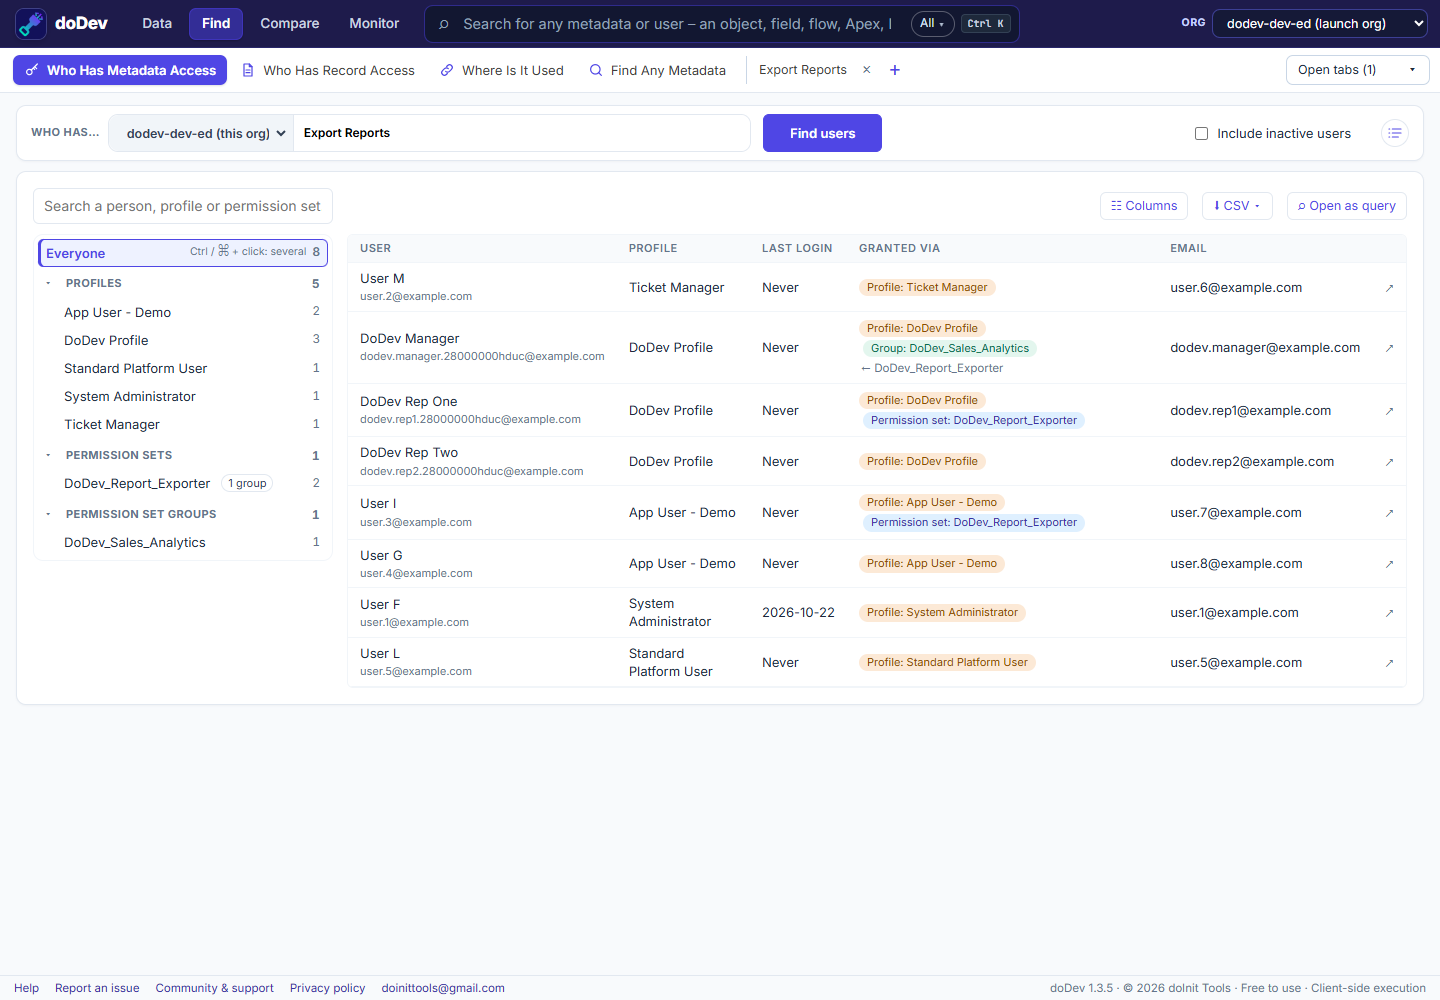Close the Export Reports tab

(867, 70)
